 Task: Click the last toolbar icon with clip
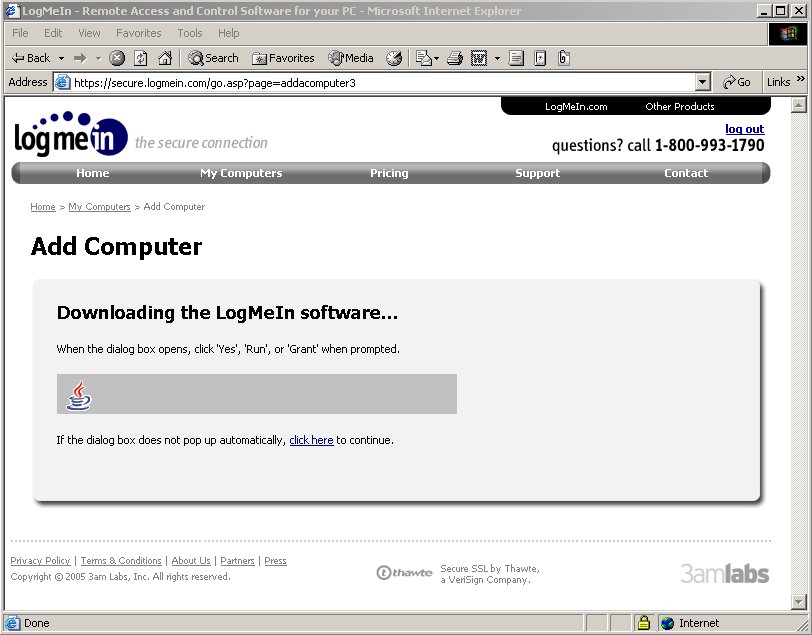click(563, 58)
